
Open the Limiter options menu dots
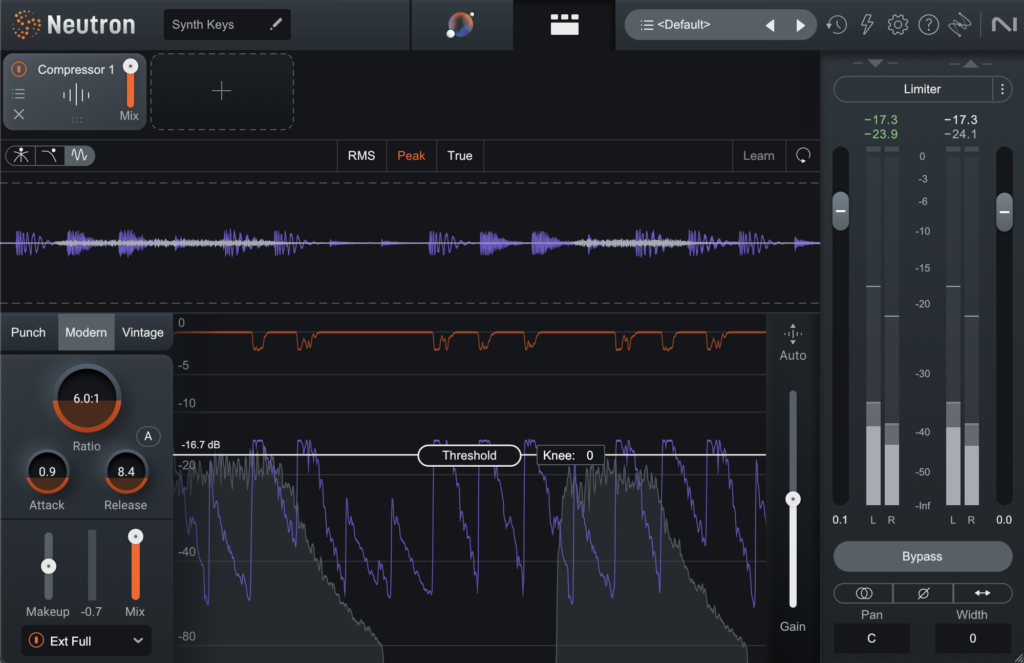coord(1002,89)
